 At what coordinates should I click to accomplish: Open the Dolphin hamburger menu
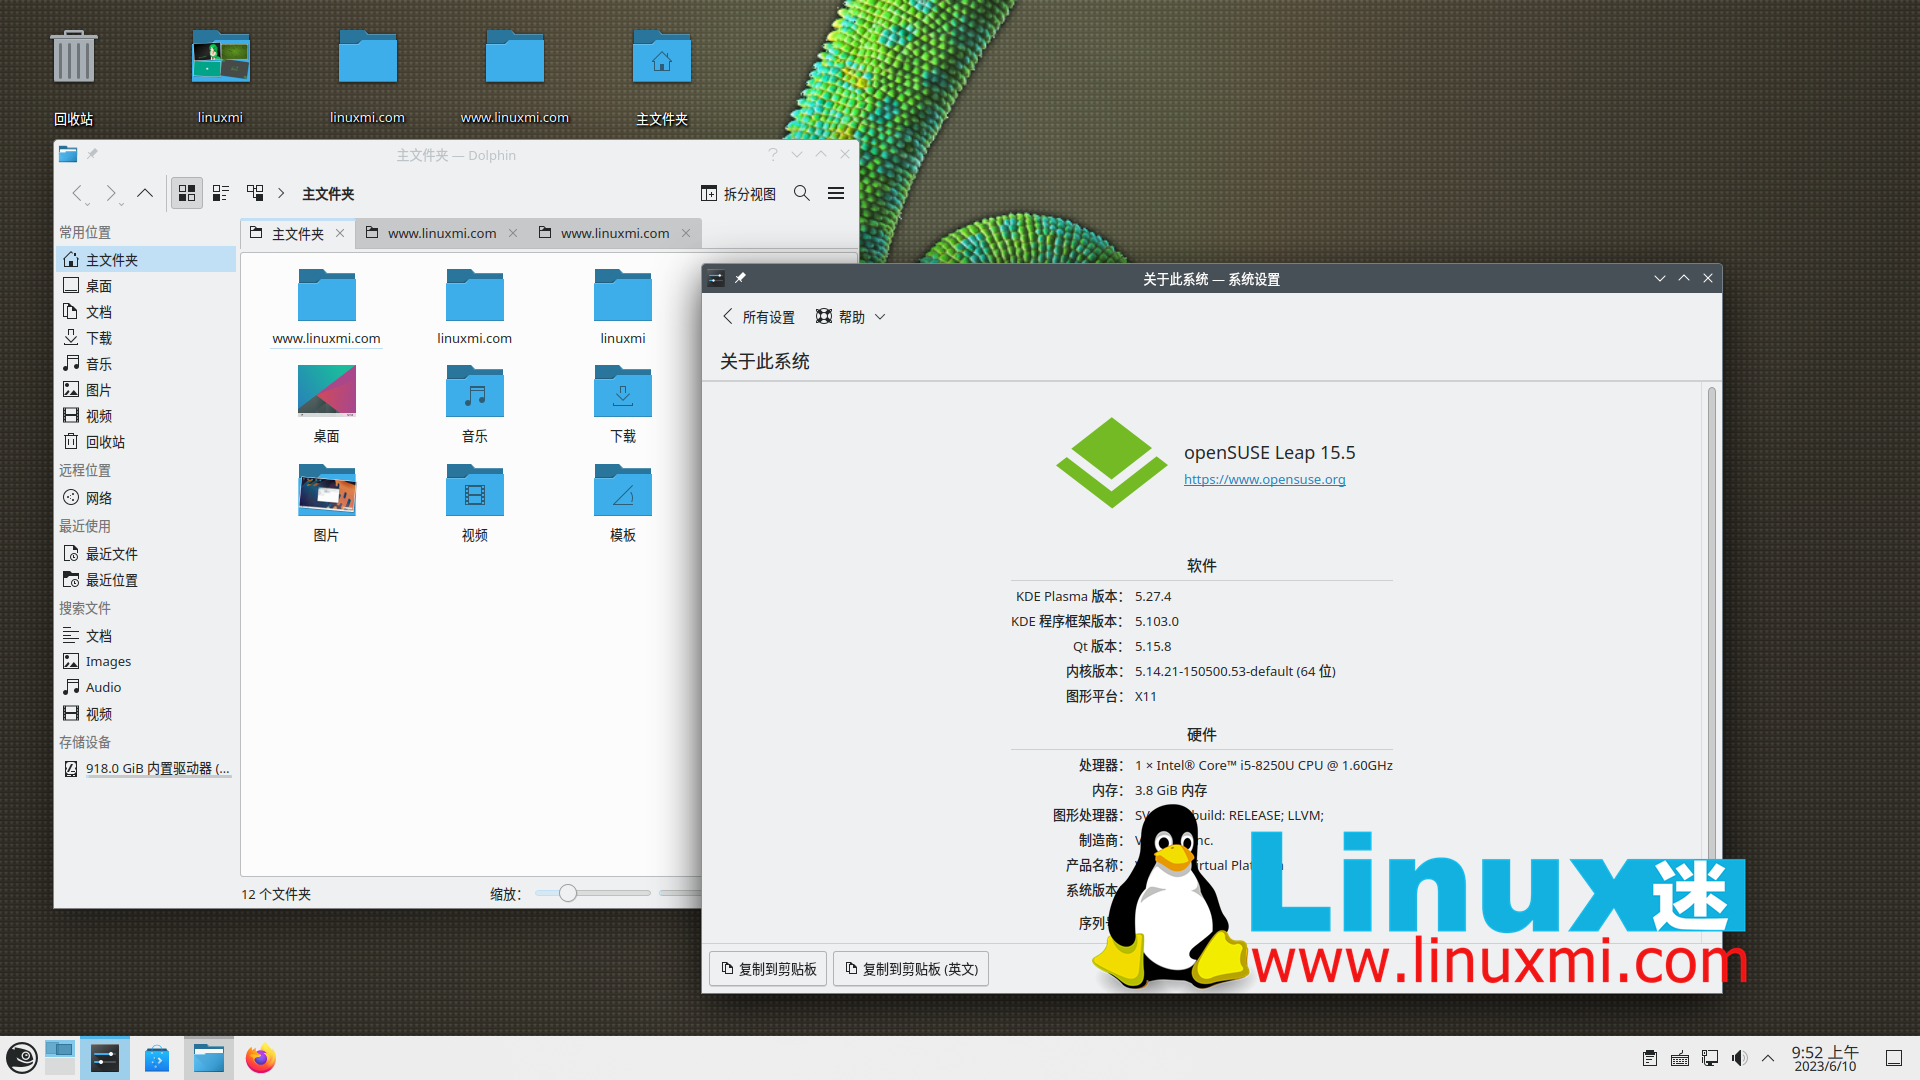click(836, 193)
